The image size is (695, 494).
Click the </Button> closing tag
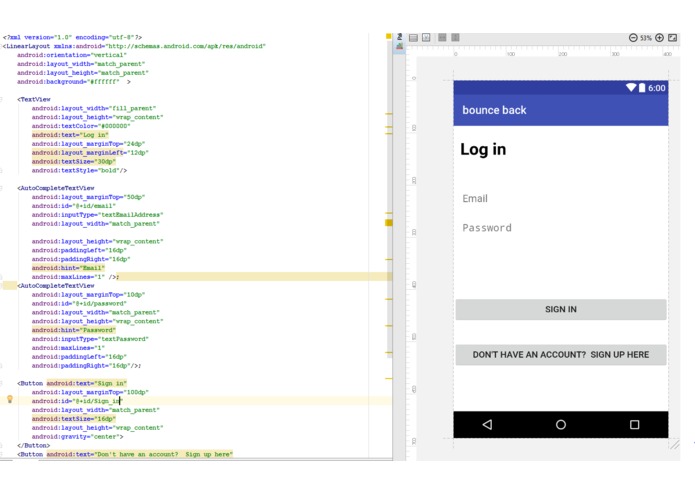[x=34, y=445]
